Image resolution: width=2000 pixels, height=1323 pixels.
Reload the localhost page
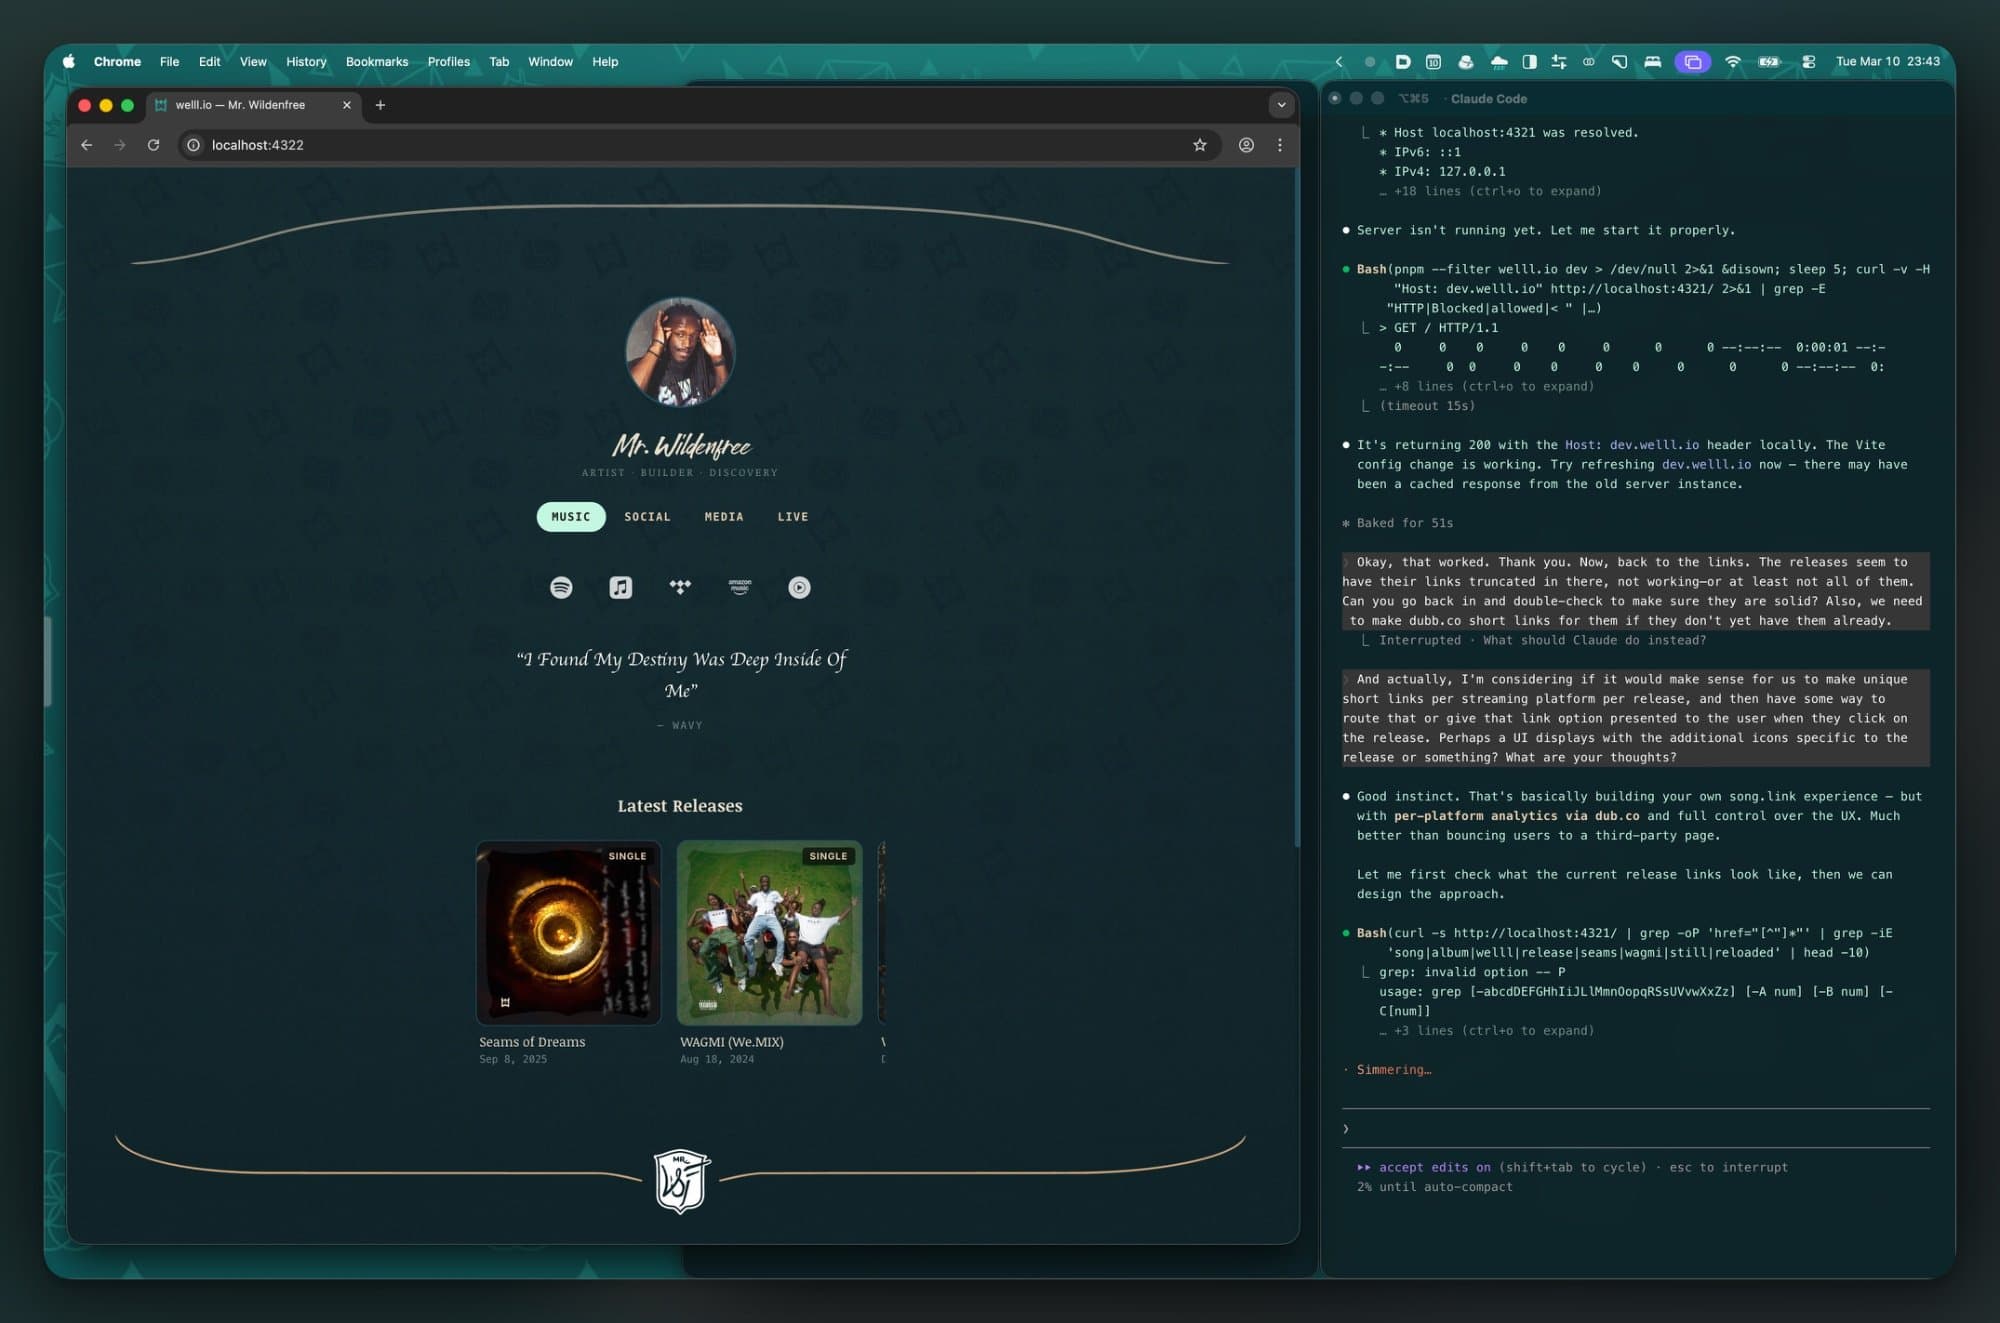click(153, 145)
